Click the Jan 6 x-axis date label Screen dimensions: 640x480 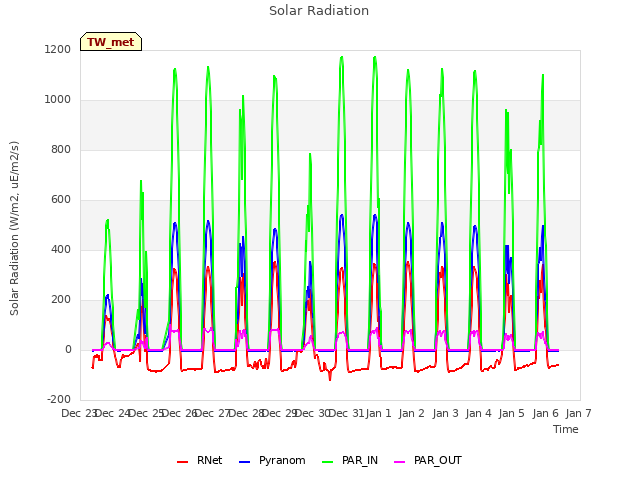[x=545, y=413]
